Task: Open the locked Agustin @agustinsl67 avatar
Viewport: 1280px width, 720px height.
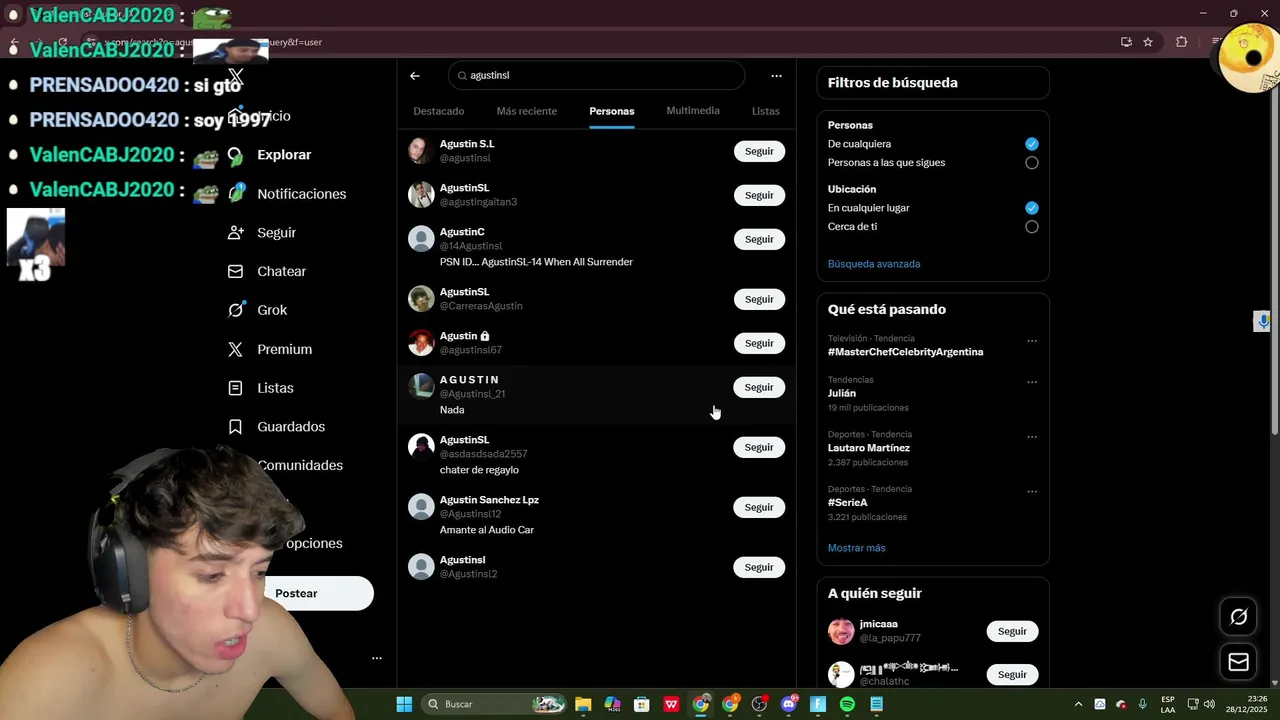Action: [x=421, y=343]
